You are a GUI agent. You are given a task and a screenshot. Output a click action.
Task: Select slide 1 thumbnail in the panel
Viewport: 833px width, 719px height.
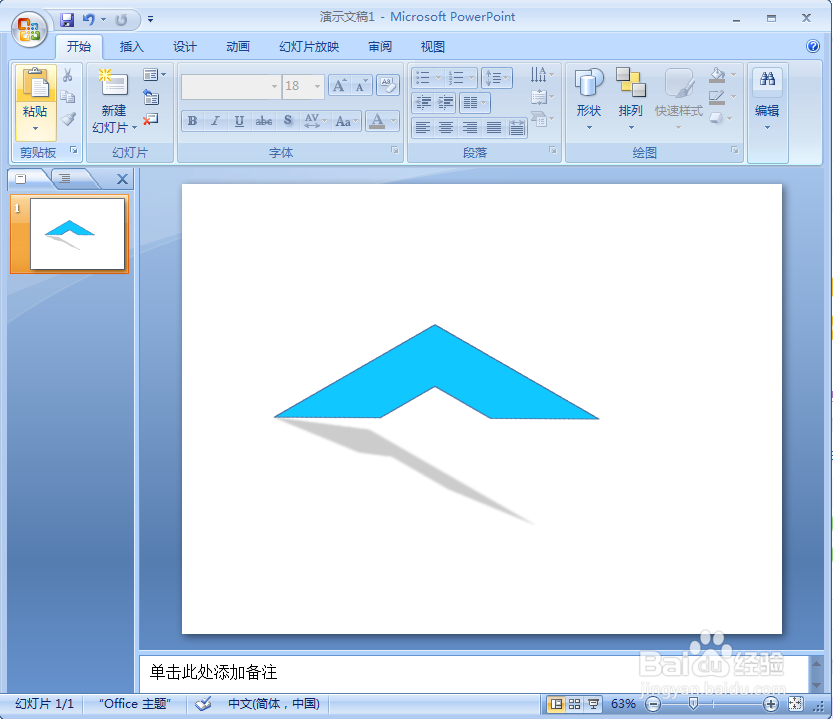coord(77,234)
